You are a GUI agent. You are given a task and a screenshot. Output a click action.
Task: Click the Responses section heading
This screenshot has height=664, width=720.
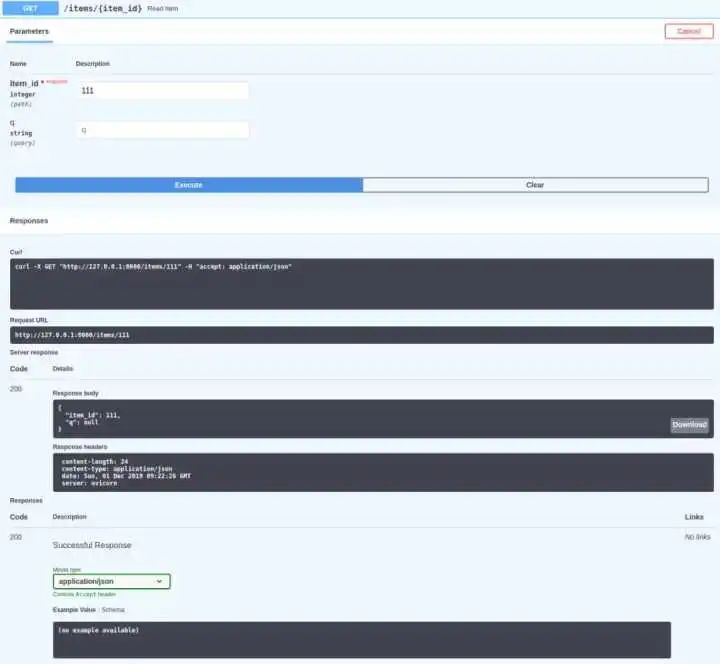click(29, 221)
